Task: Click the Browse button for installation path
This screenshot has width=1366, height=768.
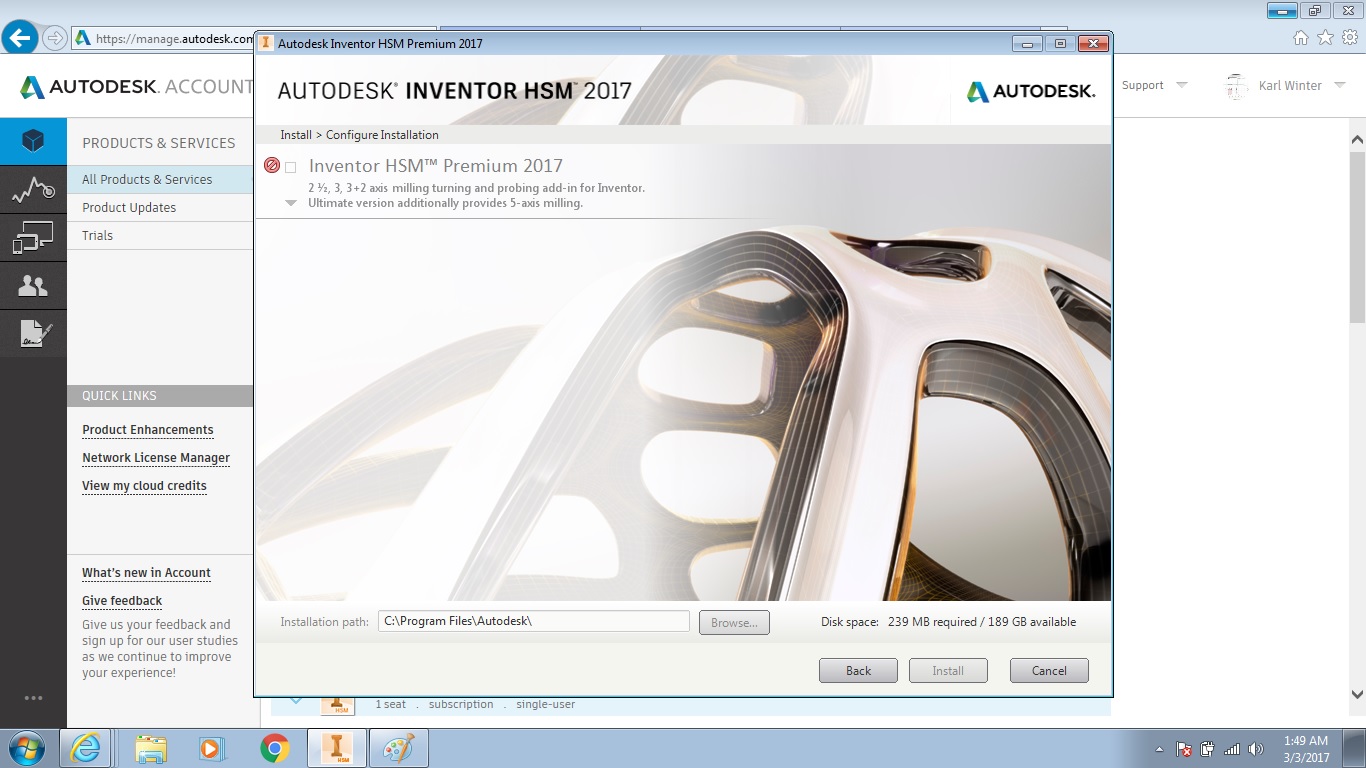Action: pos(734,621)
